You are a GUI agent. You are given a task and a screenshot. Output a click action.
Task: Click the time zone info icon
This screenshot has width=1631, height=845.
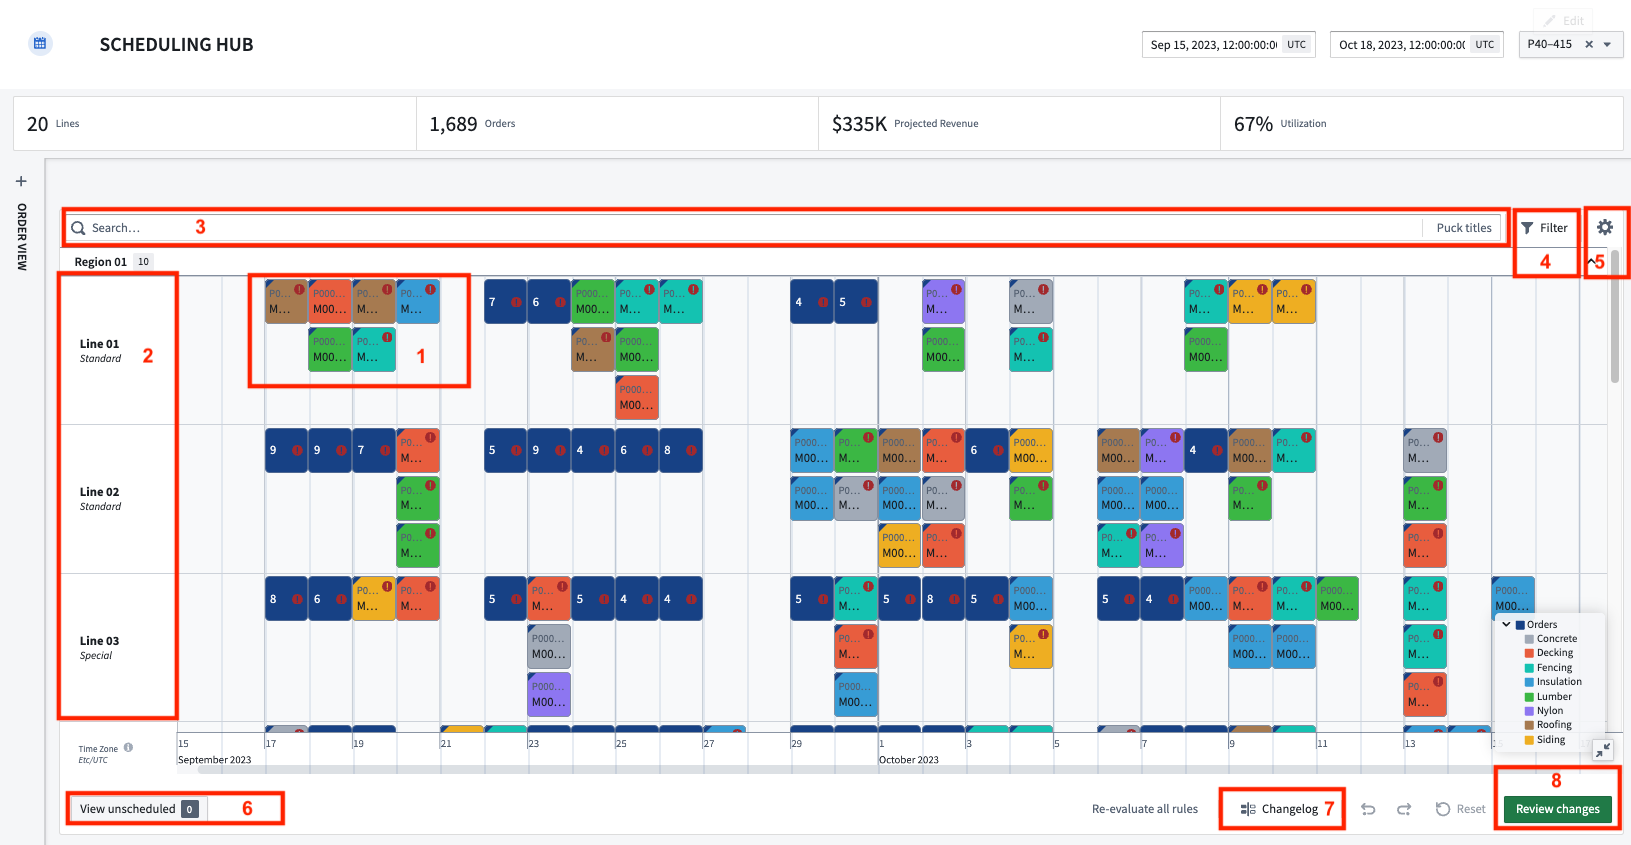point(128,747)
